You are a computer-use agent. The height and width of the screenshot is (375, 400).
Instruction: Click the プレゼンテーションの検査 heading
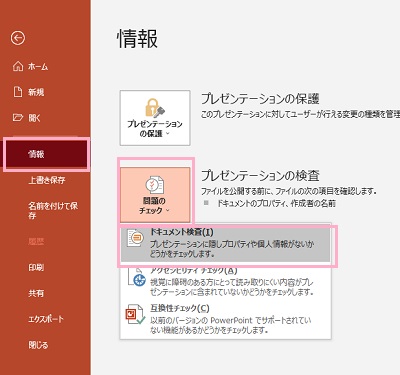(x=260, y=175)
